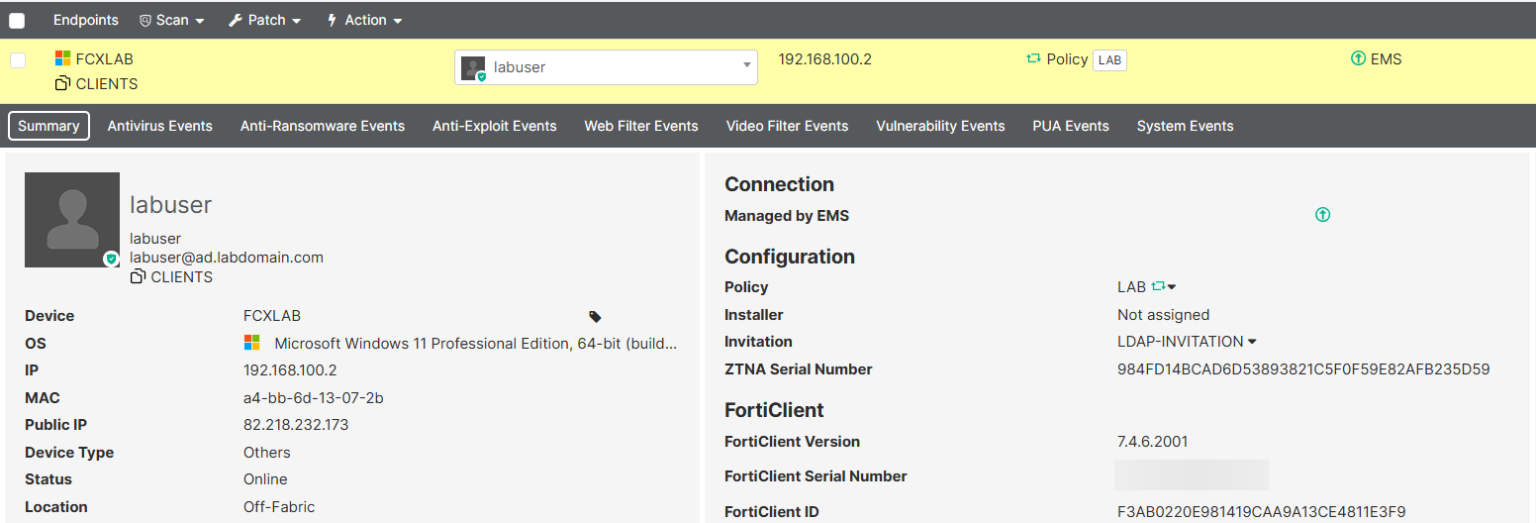1536x523 pixels.
Task: Open the LDAP-INVITATION dropdown
Action: [x=1187, y=341]
